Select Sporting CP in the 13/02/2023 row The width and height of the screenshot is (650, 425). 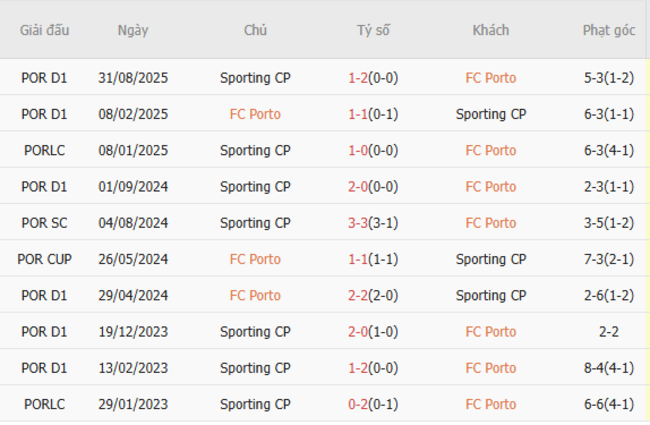click(255, 368)
